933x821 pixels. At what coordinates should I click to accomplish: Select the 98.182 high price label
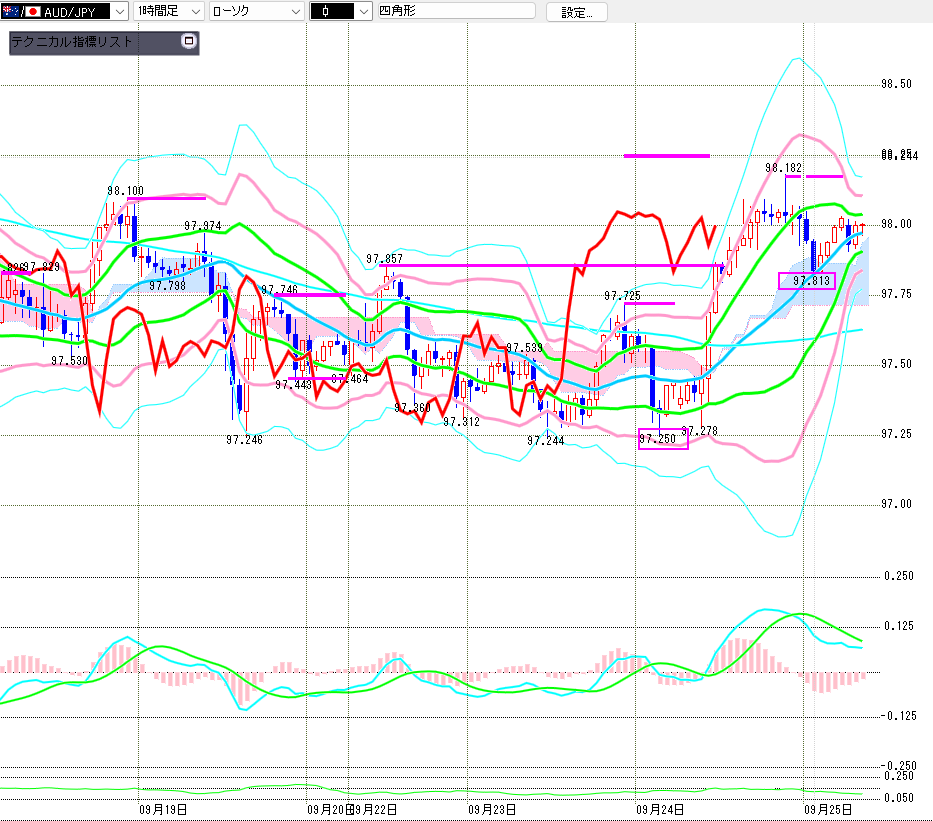click(784, 168)
